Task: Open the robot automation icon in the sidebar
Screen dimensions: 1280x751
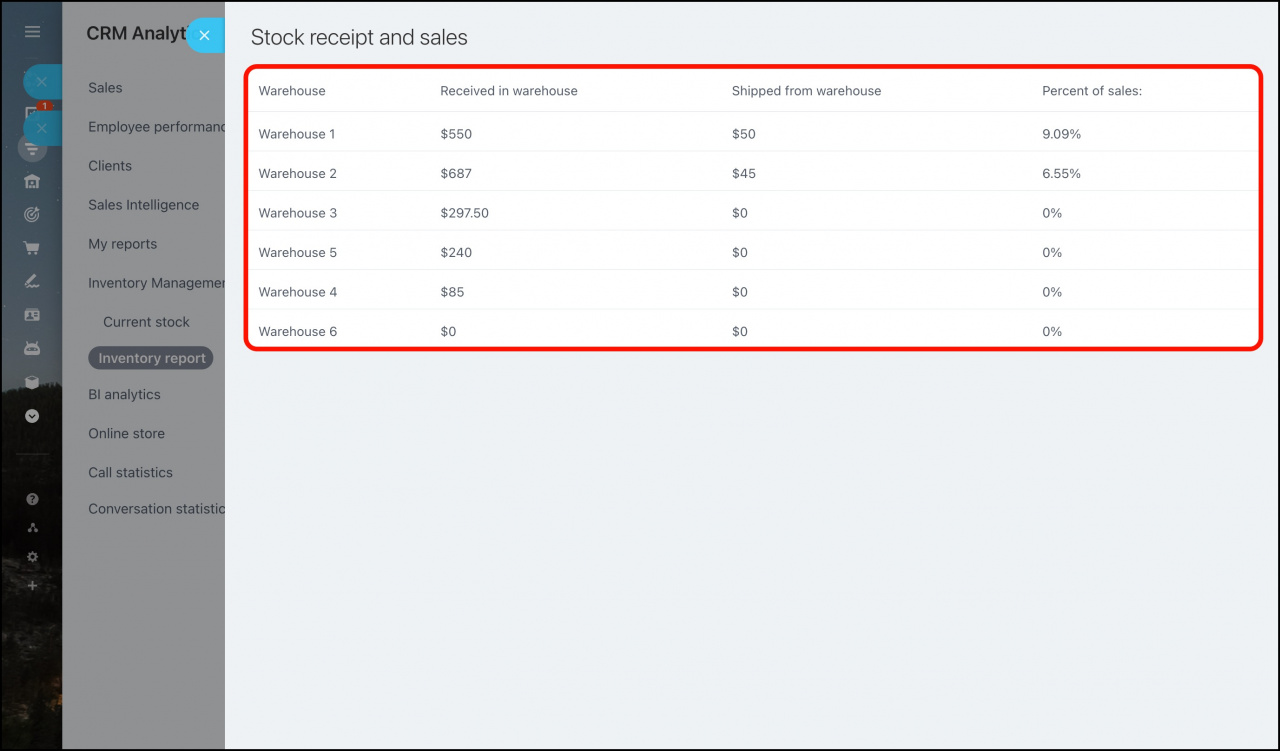Action: (x=32, y=349)
